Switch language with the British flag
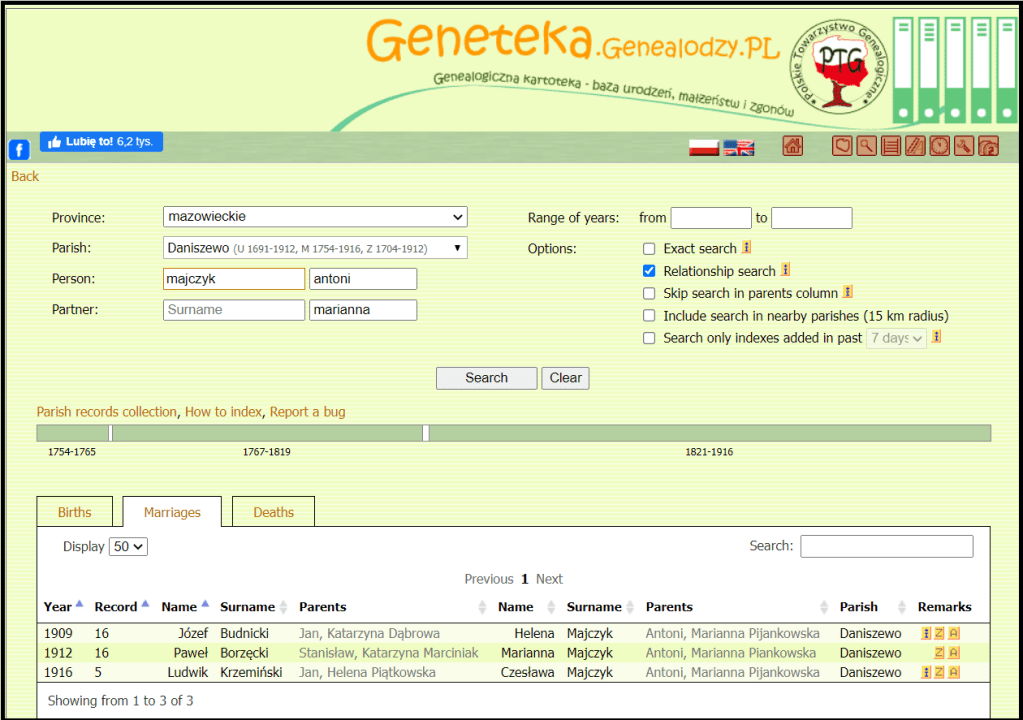 [x=739, y=147]
